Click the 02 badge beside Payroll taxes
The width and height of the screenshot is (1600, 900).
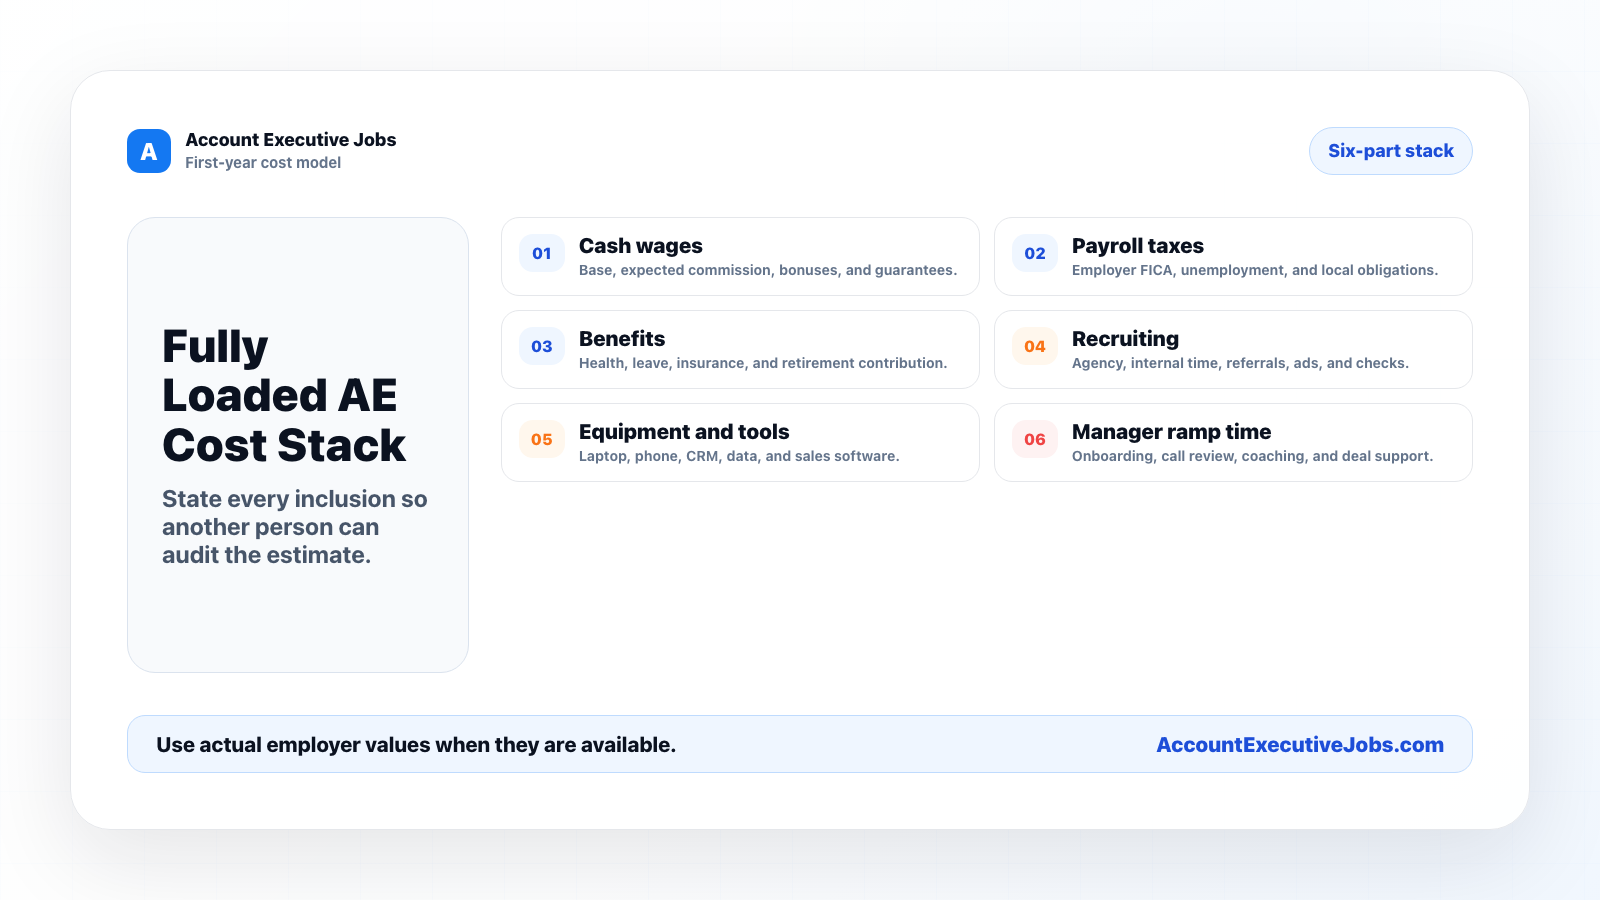tap(1035, 253)
